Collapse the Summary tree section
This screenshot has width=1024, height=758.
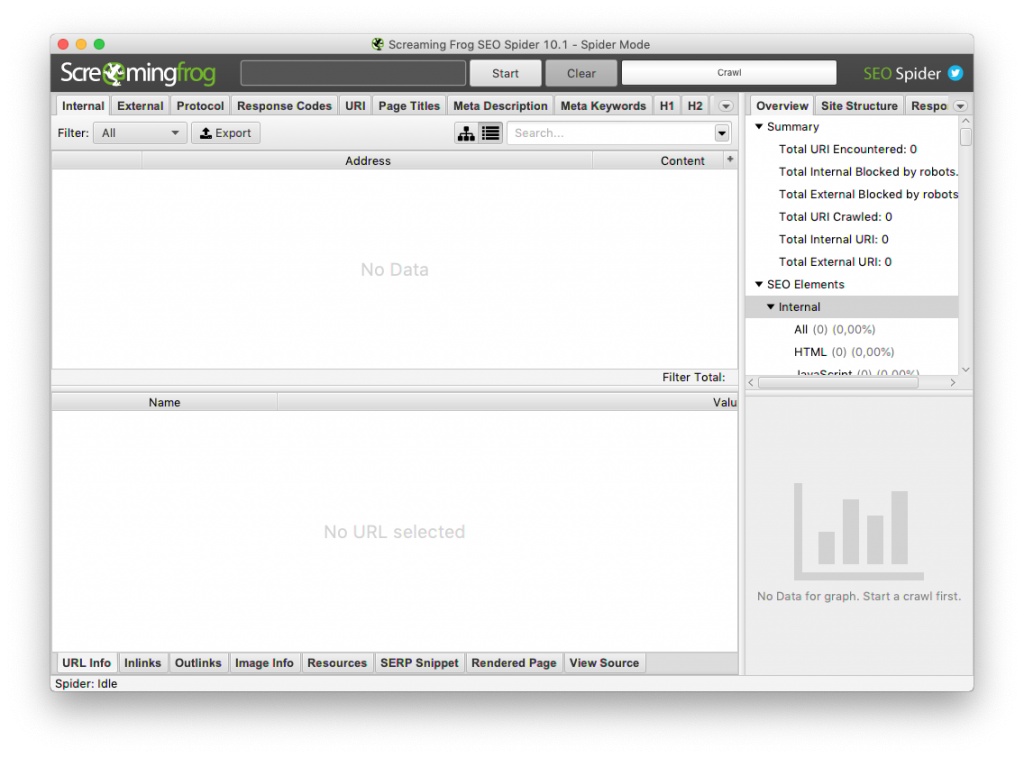[x=759, y=127]
